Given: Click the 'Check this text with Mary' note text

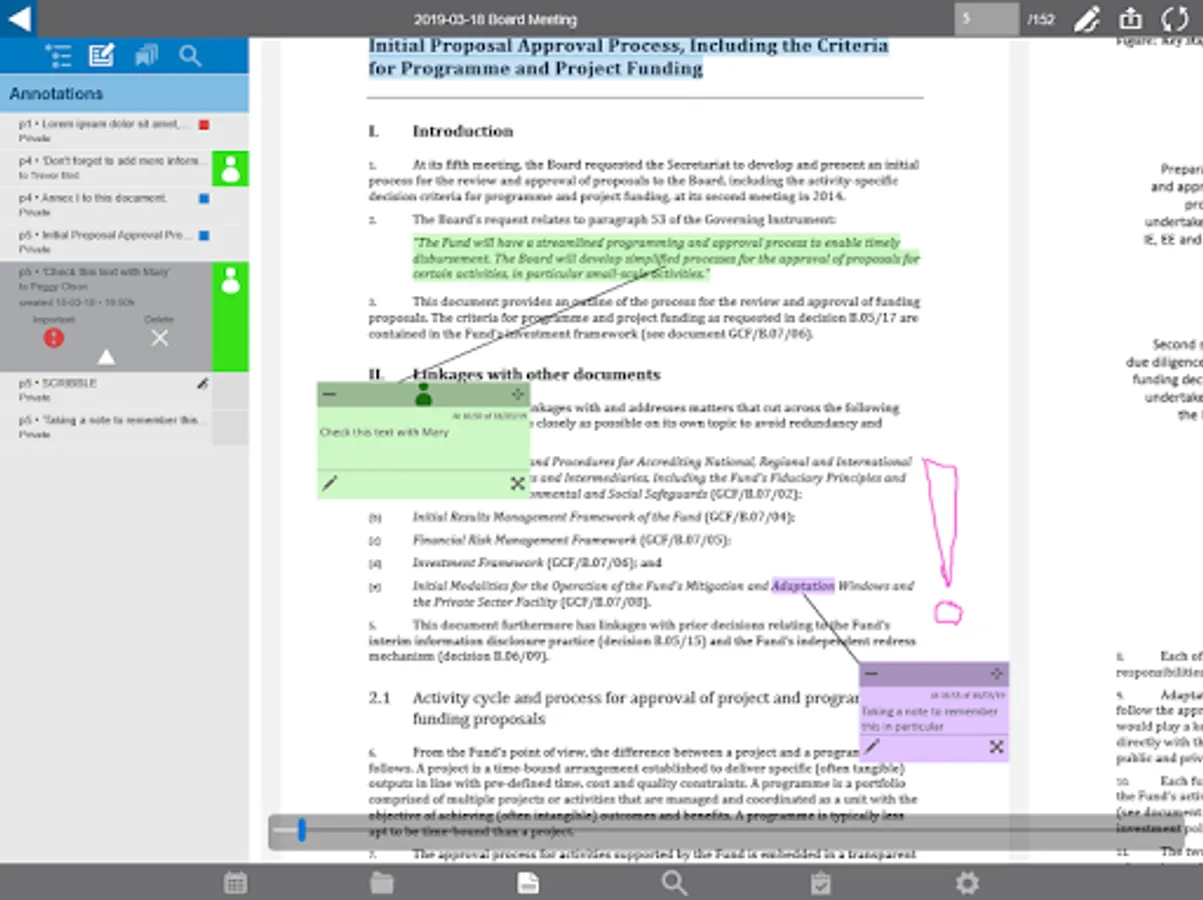Looking at the screenshot, I should (x=384, y=433).
